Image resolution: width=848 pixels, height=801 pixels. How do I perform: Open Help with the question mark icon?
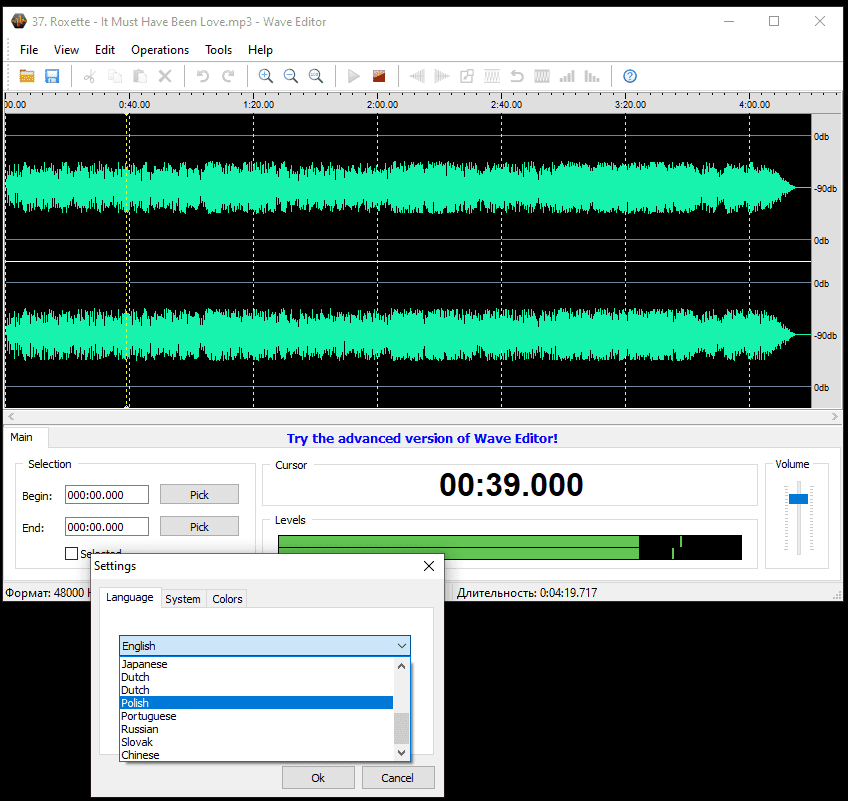(x=630, y=76)
